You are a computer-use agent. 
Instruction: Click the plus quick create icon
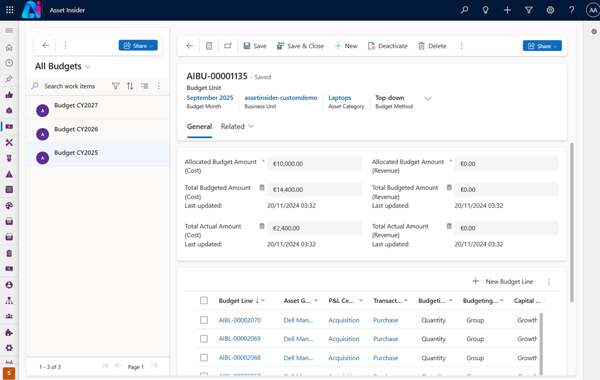(x=507, y=10)
